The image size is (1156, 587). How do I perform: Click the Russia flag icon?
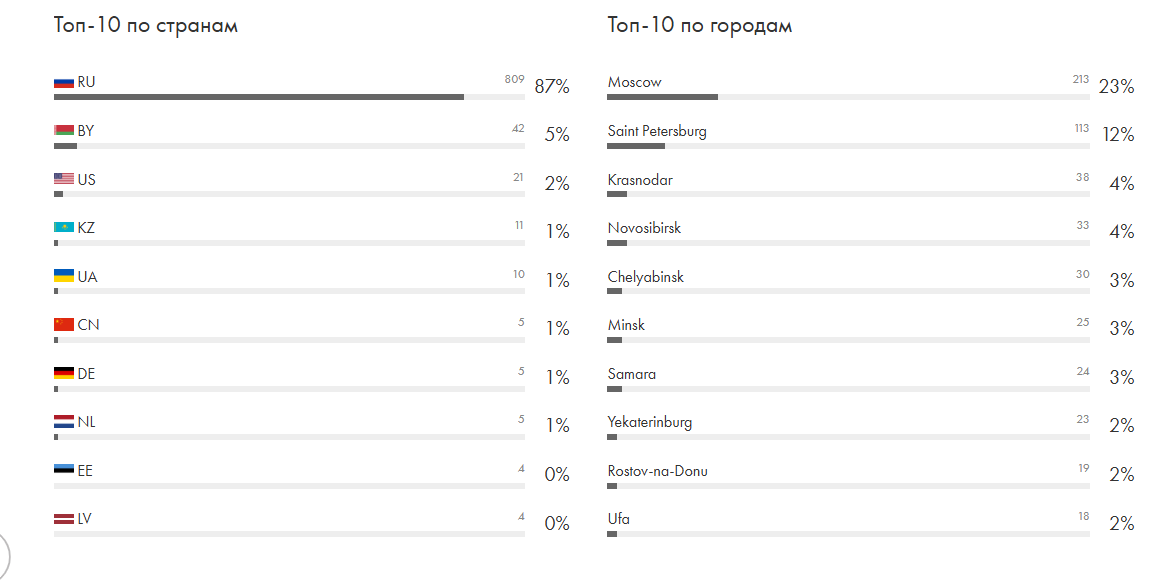coord(64,83)
